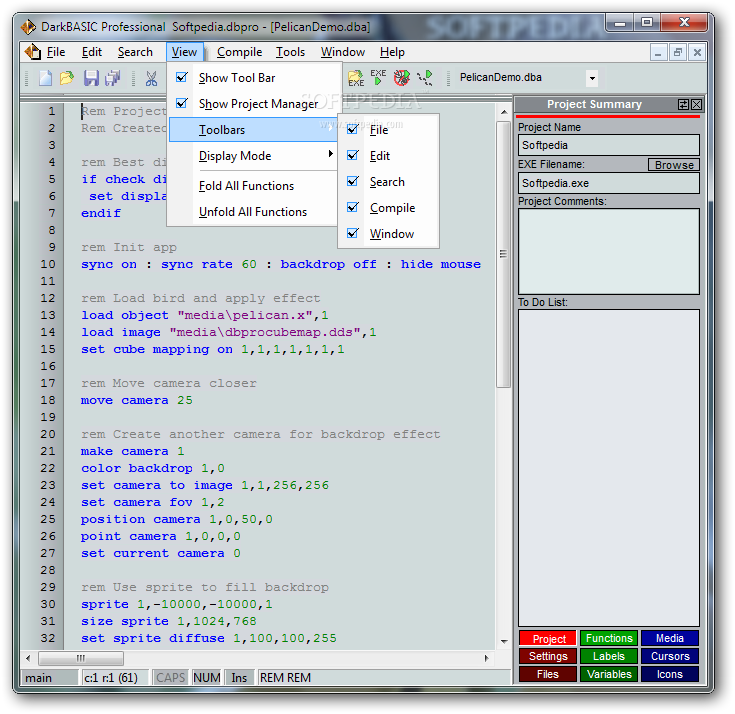Click the NUM status bar indicator

(206, 678)
